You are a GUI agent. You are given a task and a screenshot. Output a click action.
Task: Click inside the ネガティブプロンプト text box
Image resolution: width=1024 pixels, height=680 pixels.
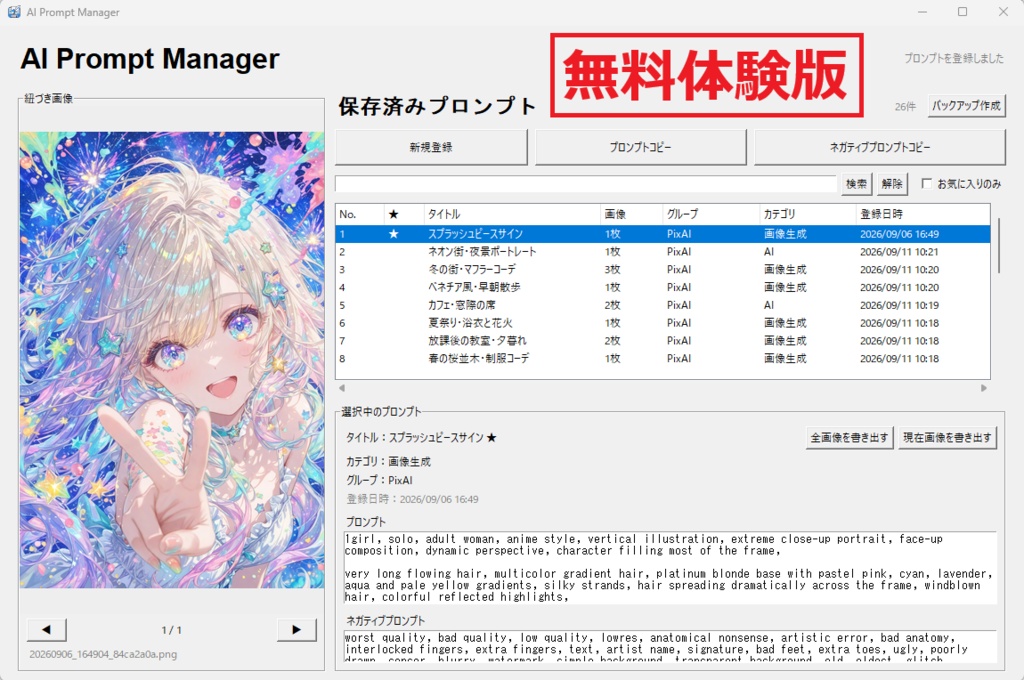670,647
